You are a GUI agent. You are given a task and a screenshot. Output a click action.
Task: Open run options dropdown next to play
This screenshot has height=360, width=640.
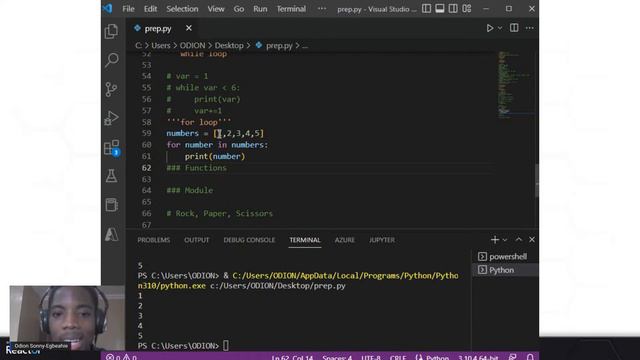point(500,28)
